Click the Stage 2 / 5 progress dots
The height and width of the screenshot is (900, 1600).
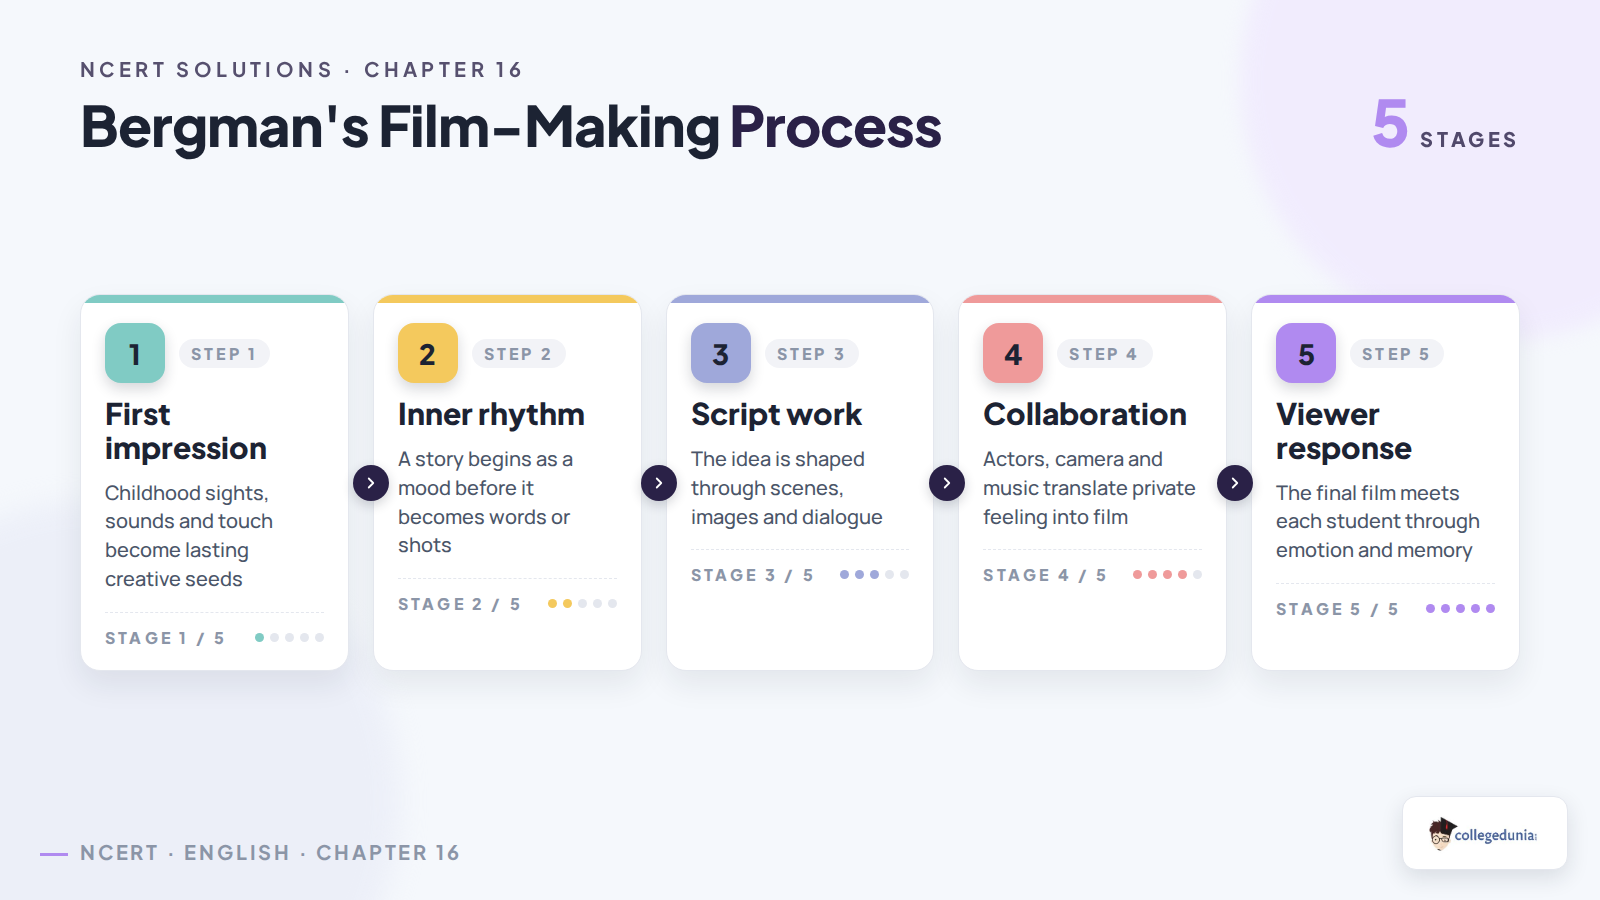click(x=582, y=603)
